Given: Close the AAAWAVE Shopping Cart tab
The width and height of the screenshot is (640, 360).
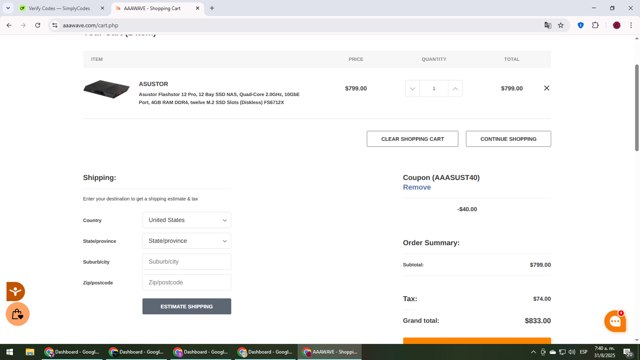Looking at the screenshot, I should [198, 8].
